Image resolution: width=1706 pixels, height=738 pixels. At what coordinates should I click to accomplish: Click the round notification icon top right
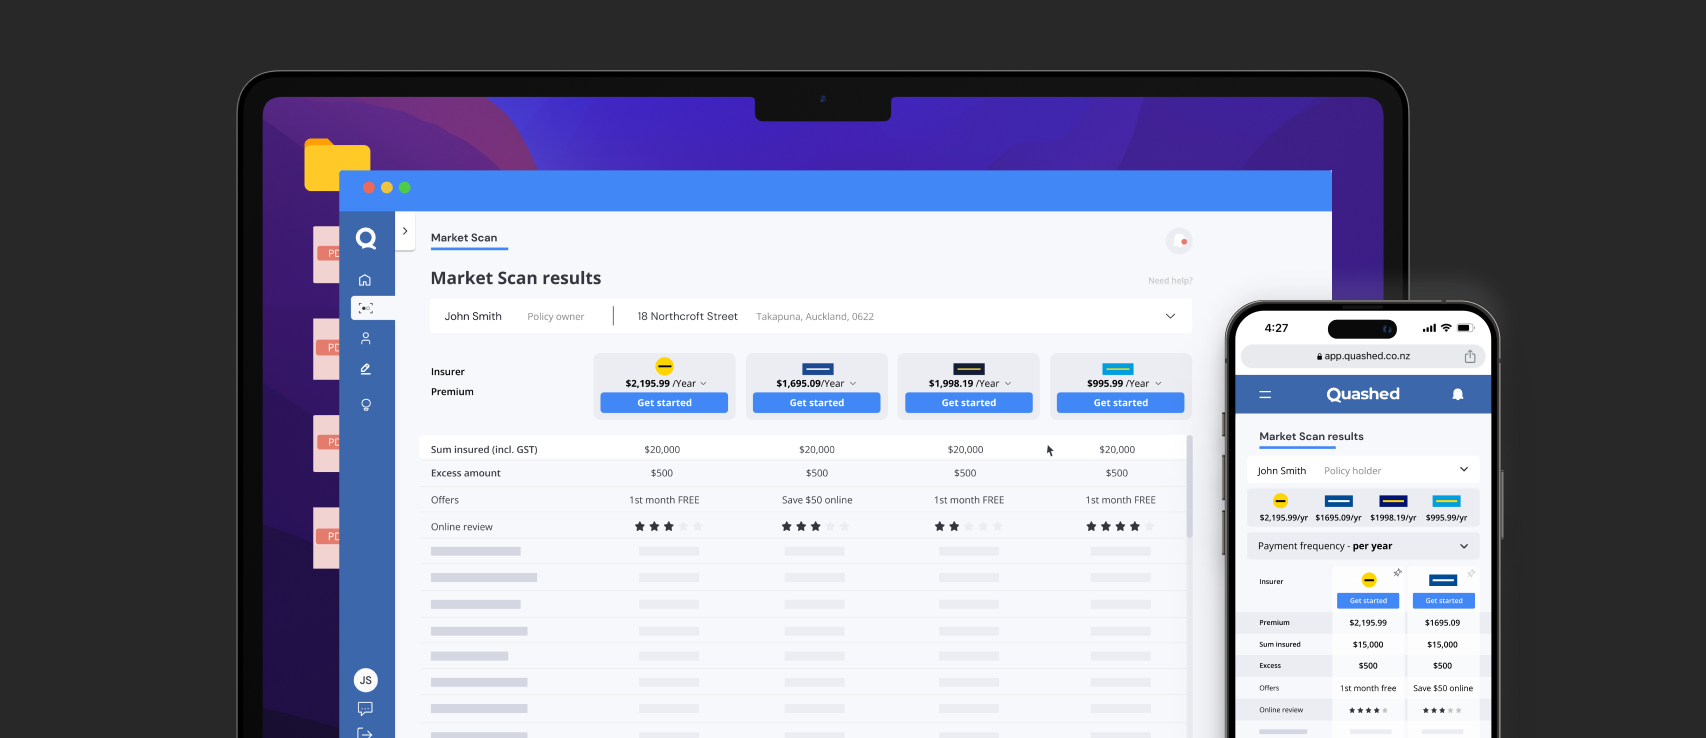pos(1179,241)
